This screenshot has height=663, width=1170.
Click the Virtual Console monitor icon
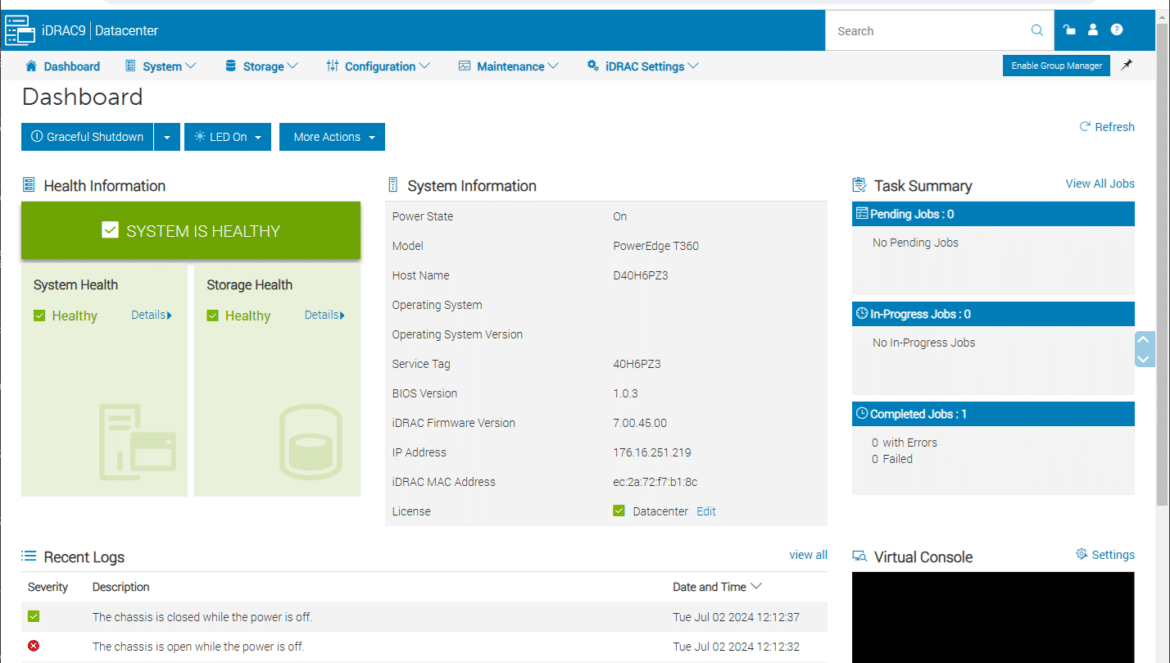tap(860, 556)
